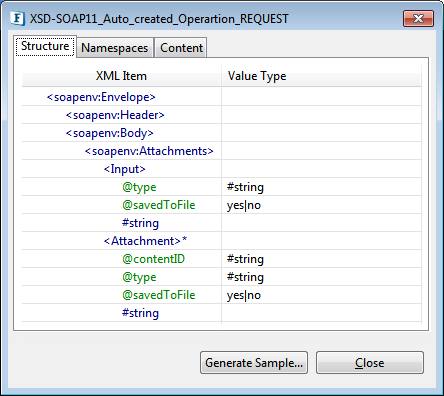The height and width of the screenshot is (396, 444).
Task: Click the XML Item column header
Action: [x=121, y=76]
